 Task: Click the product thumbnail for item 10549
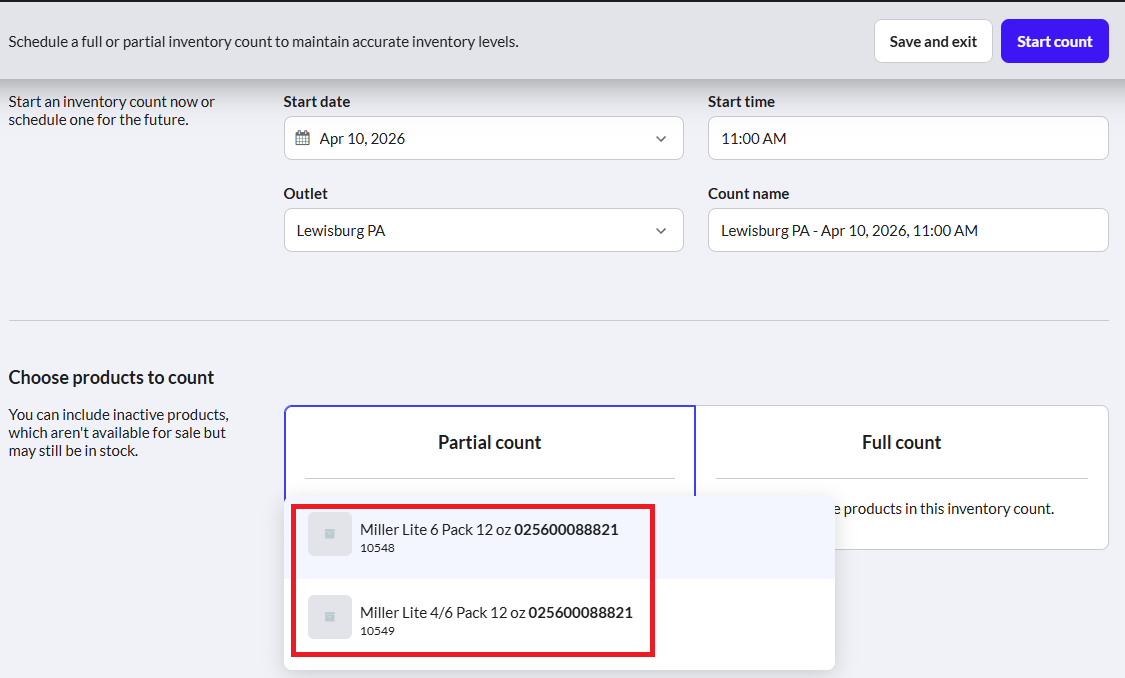point(329,617)
